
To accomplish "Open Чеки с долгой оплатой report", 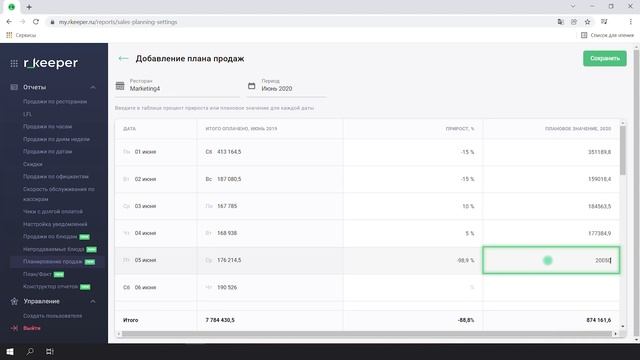I will point(53,212).
